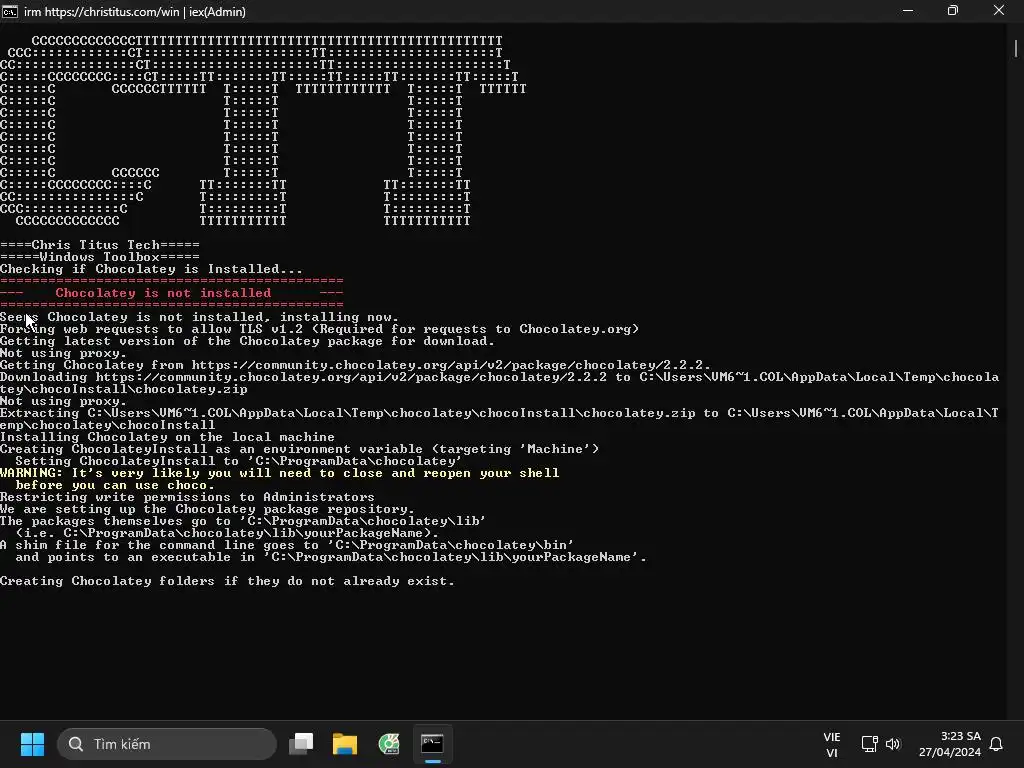Click the '====Chris Titus Tech=====' line

(100, 245)
